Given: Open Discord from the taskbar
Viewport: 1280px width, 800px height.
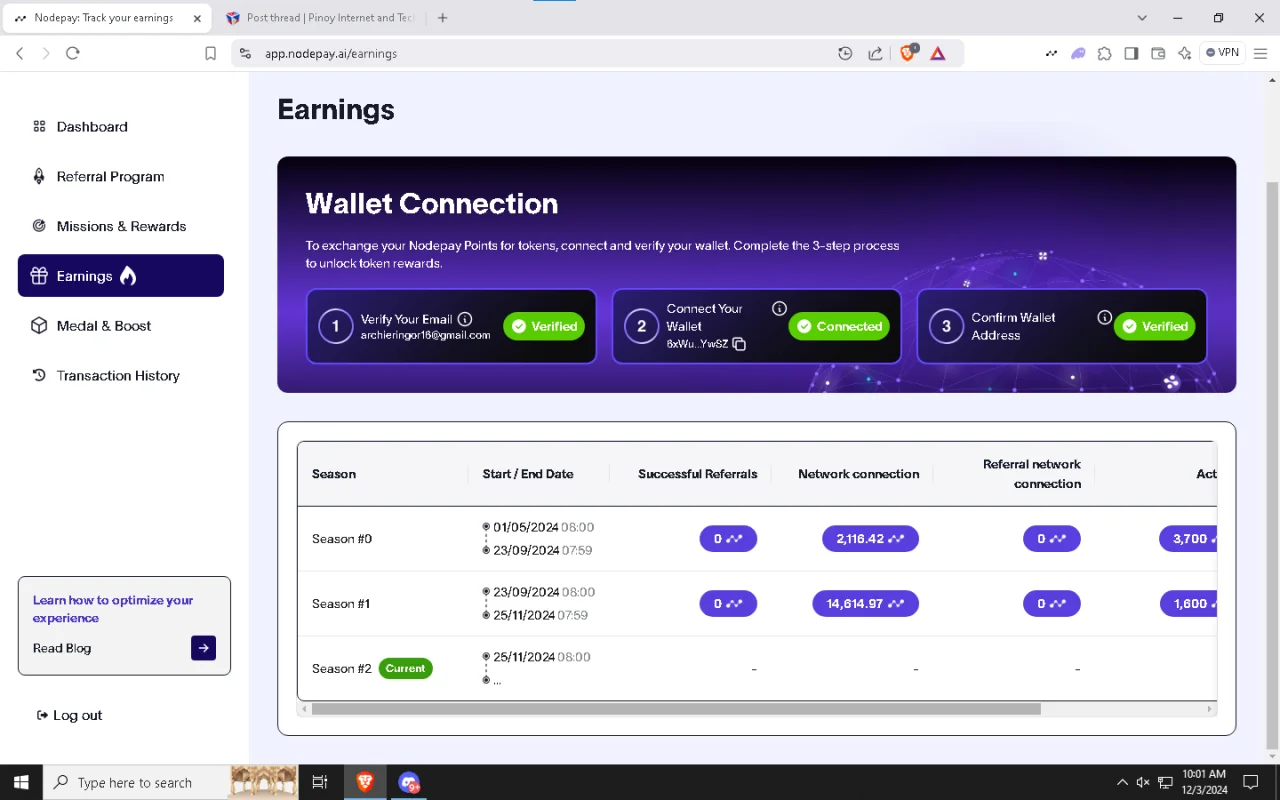Looking at the screenshot, I should [x=409, y=782].
